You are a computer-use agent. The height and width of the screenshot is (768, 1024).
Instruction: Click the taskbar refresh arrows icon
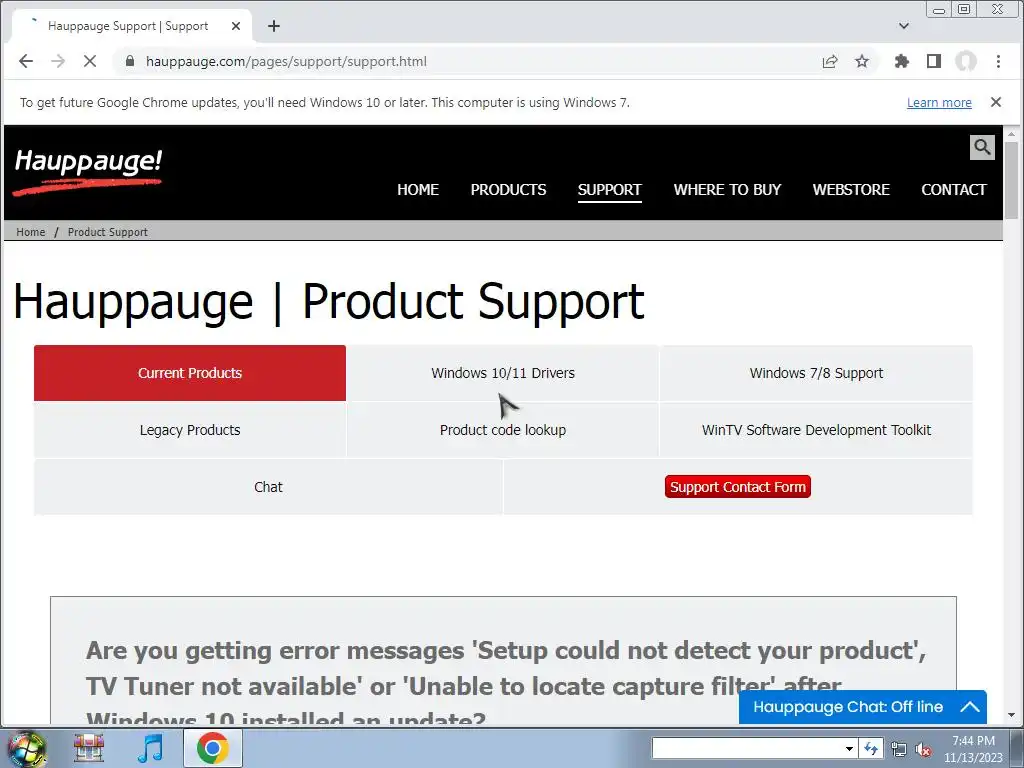pyautogui.click(x=871, y=748)
